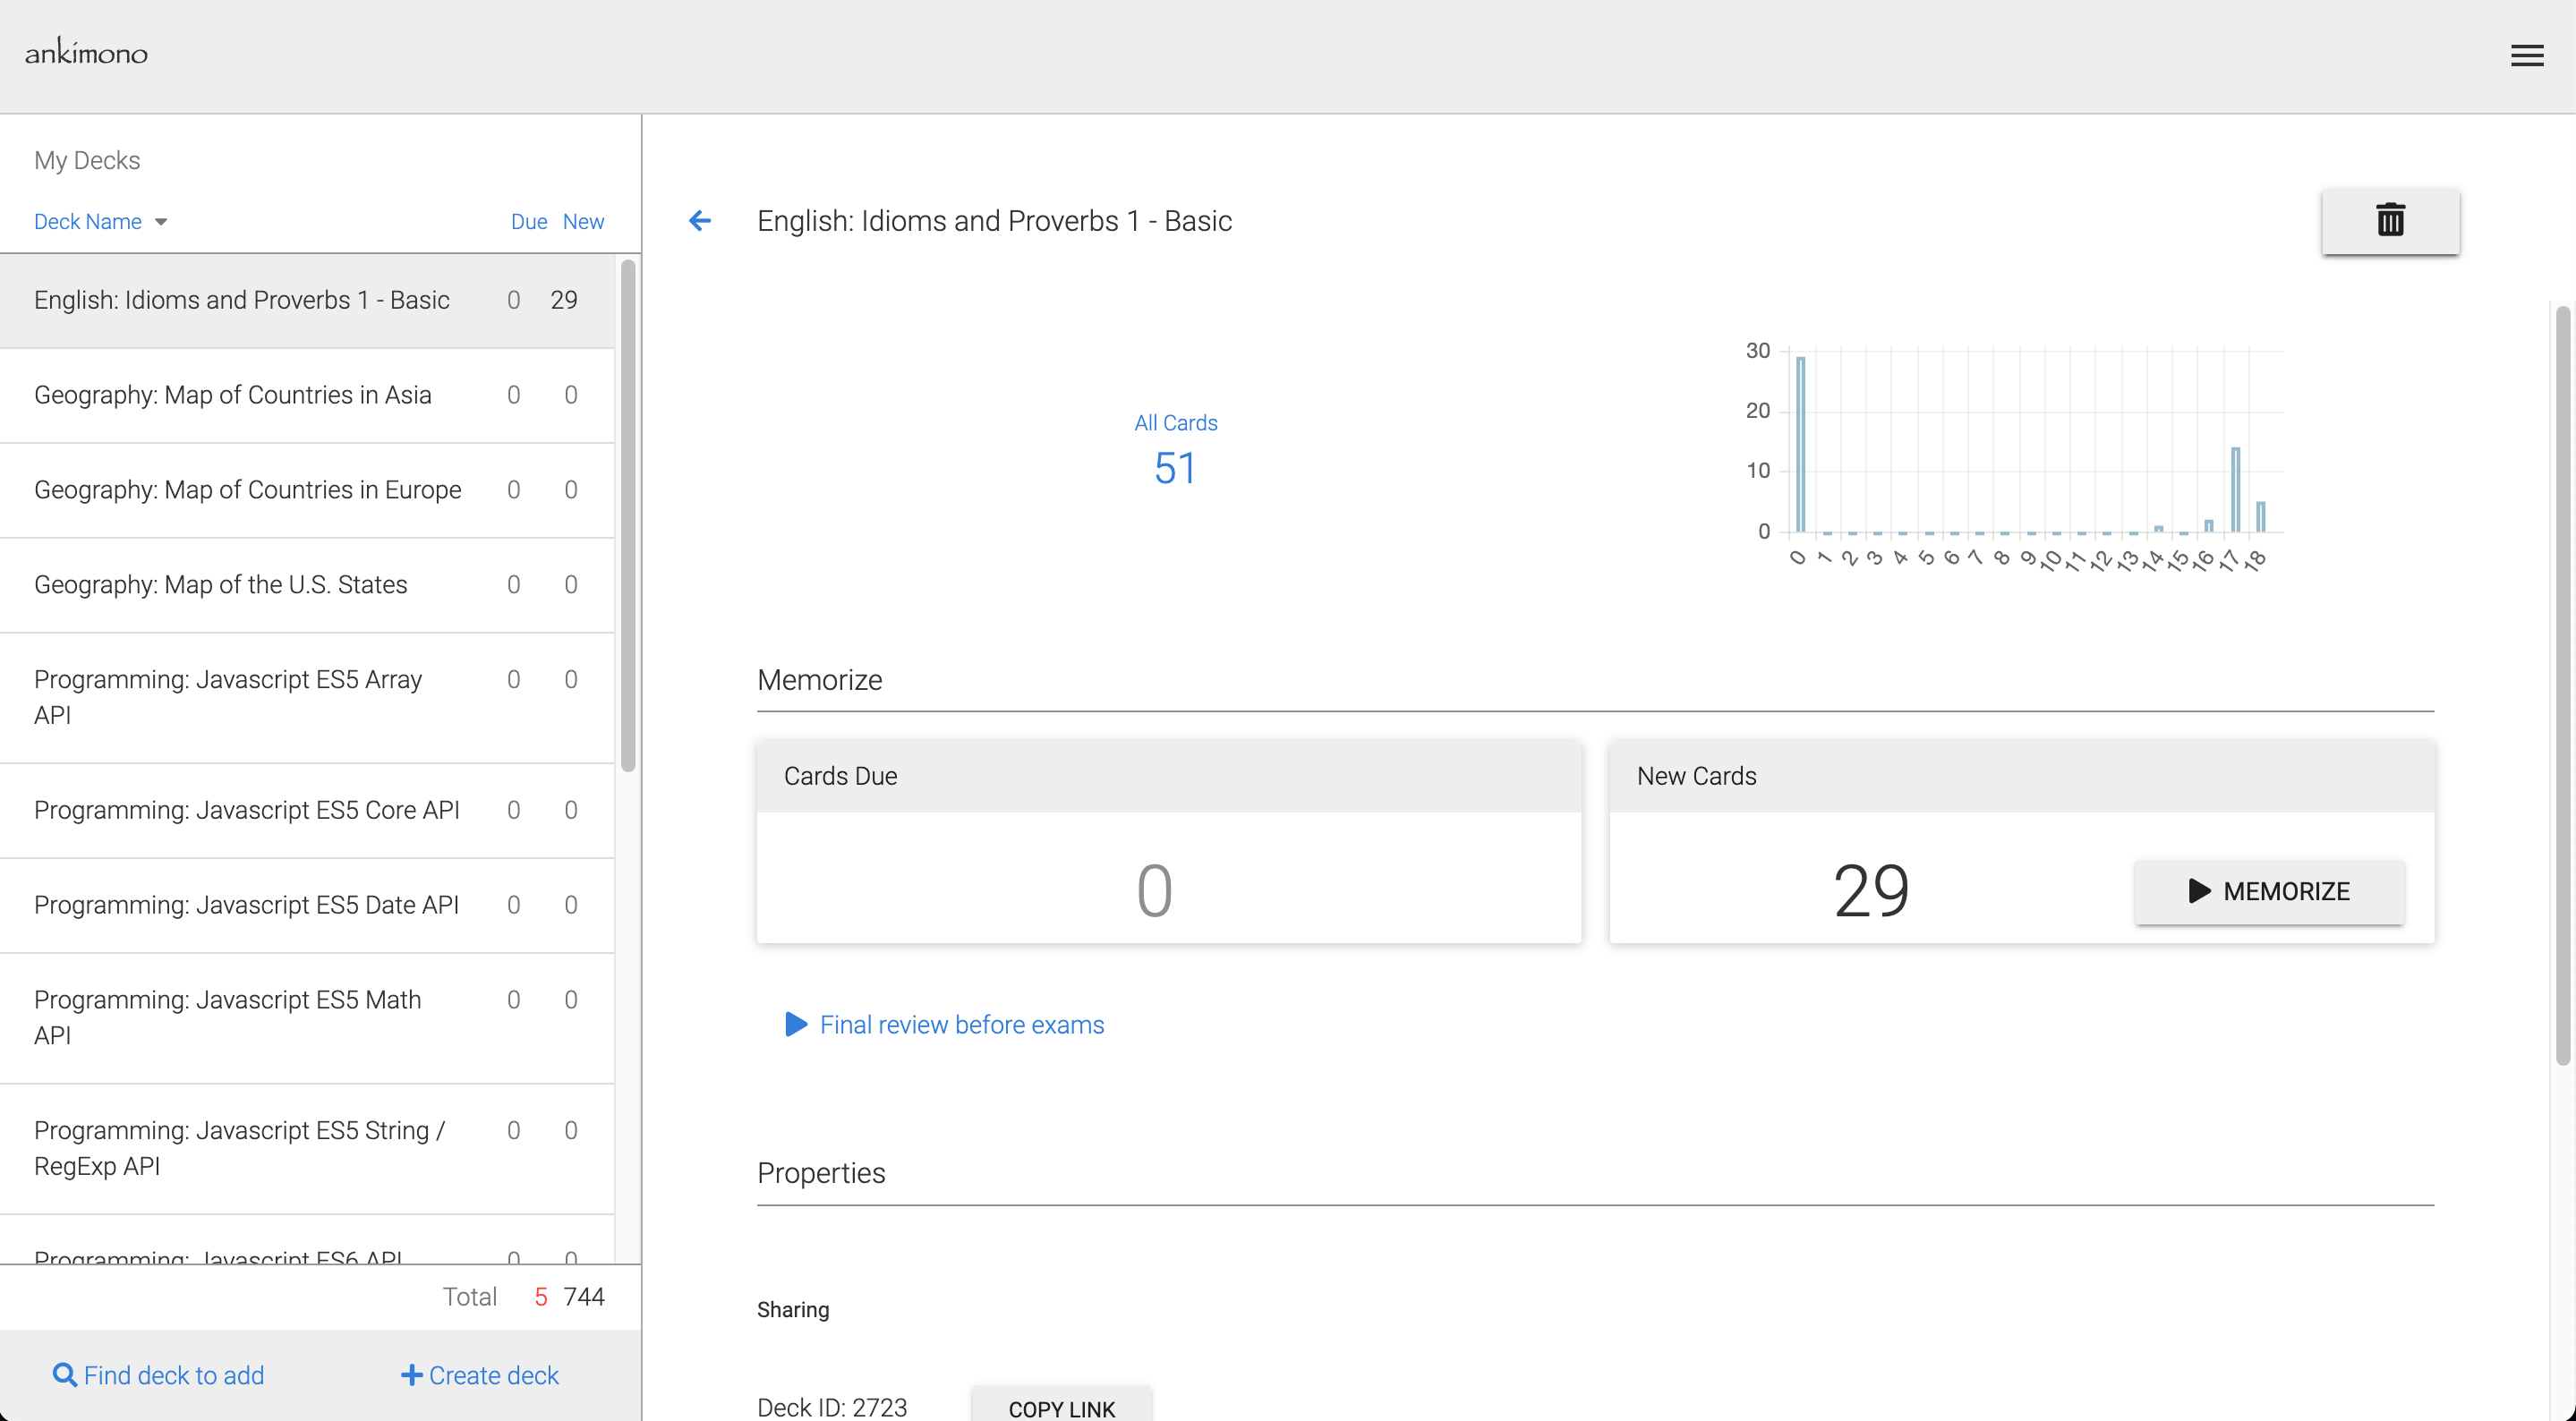Click Final review before exams link
The image size is (2576, 1421).
961,1025
